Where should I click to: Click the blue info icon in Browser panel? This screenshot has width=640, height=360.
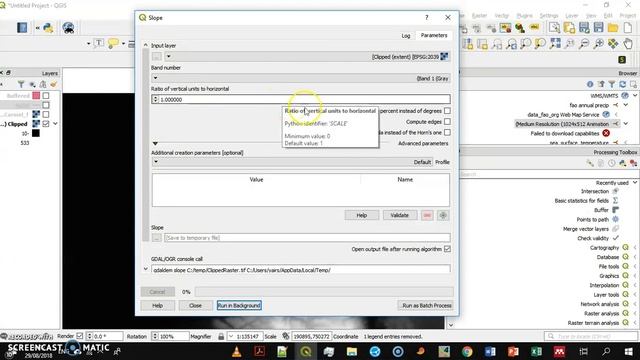[x=590, y=84]
